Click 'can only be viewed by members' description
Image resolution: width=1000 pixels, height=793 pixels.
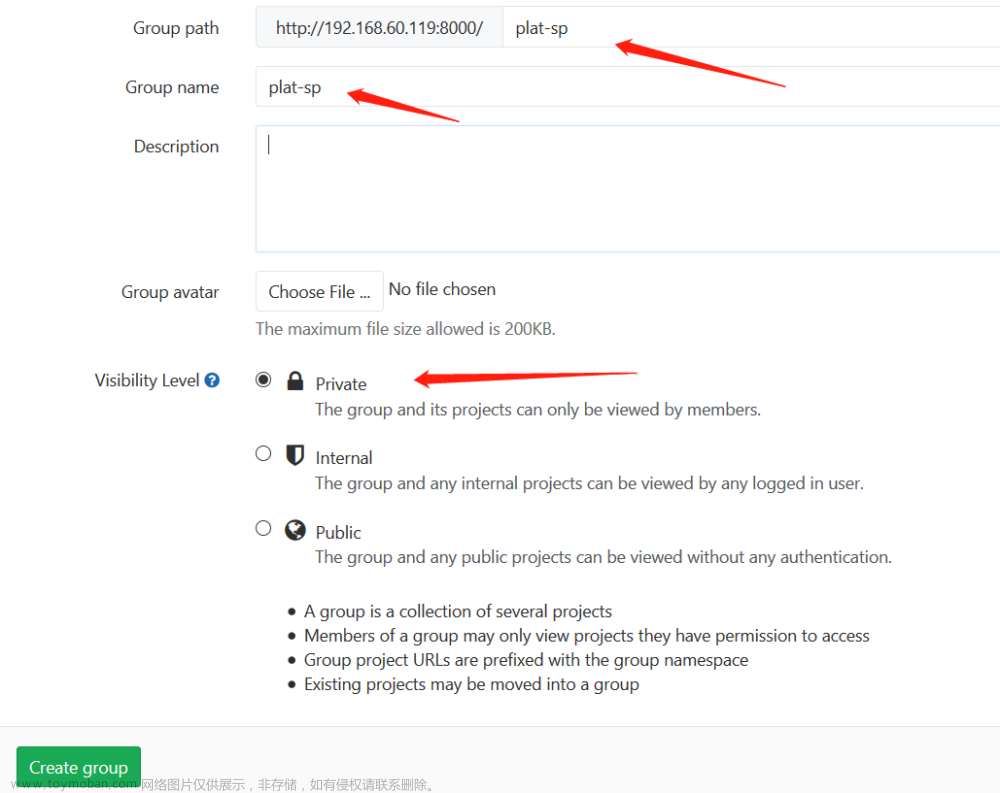coord(538,410)
